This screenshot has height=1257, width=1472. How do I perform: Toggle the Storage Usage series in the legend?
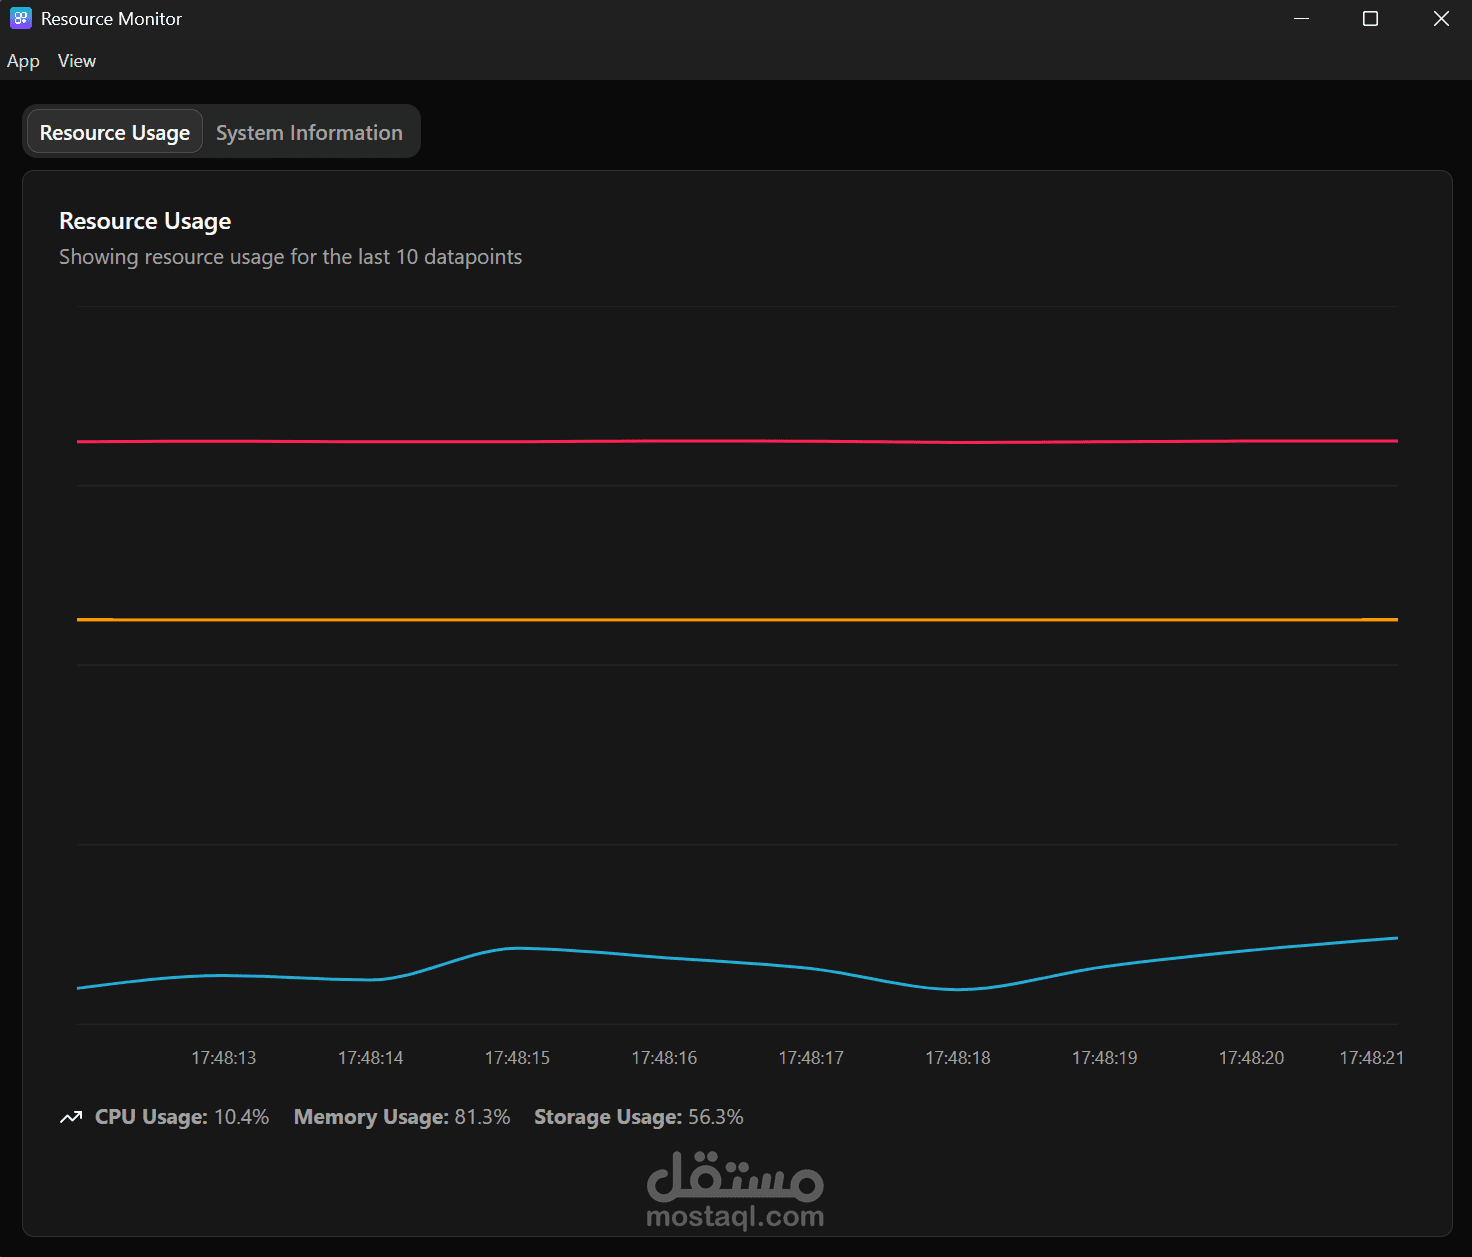click(638, 1117)
